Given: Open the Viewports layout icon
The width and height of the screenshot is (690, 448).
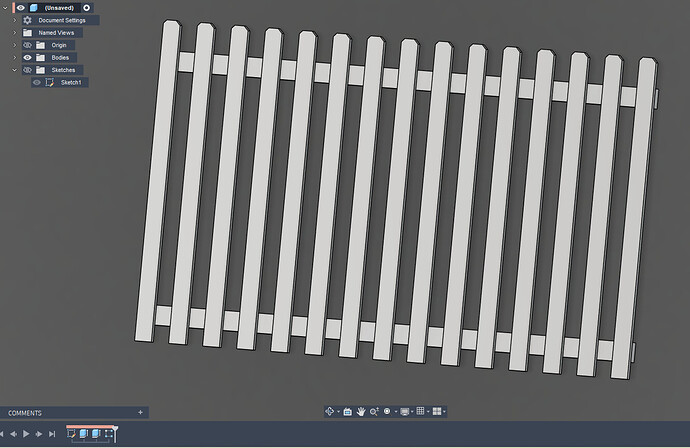Looking at the screenshot, I should tap(437, 411).
